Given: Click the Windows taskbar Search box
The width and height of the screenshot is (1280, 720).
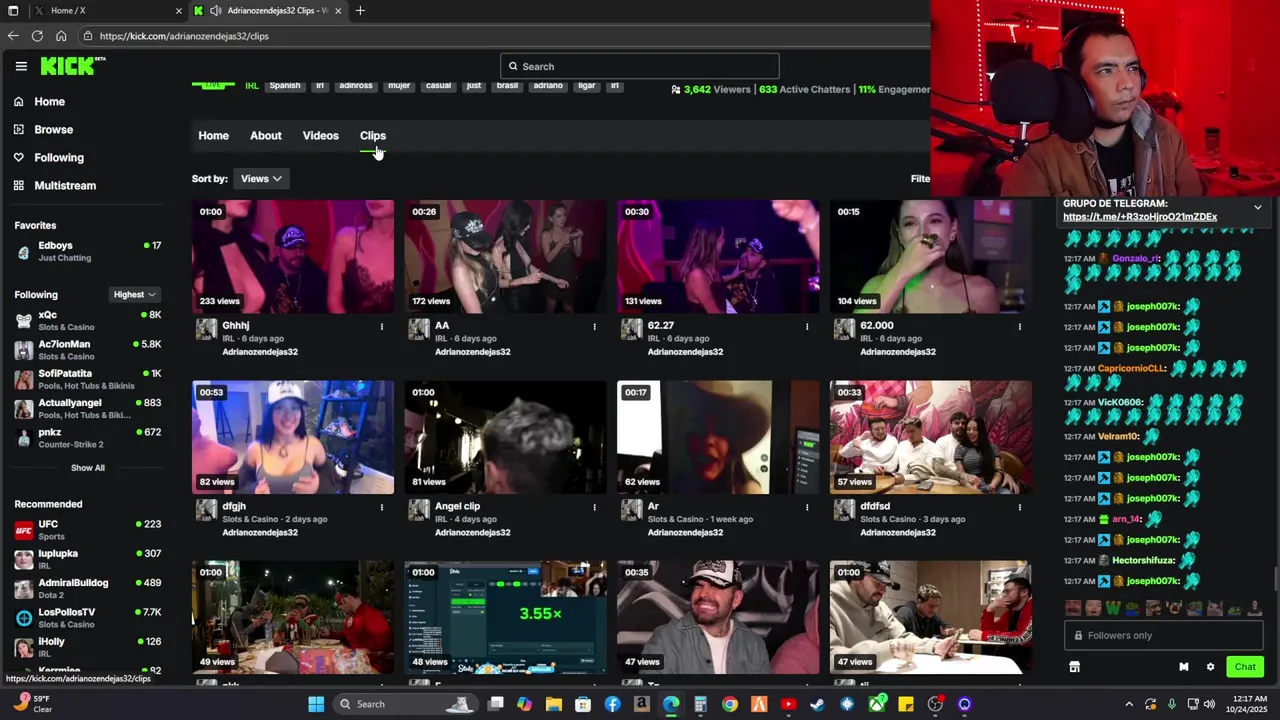Looking at the screenshot, I should click(405, 704).
